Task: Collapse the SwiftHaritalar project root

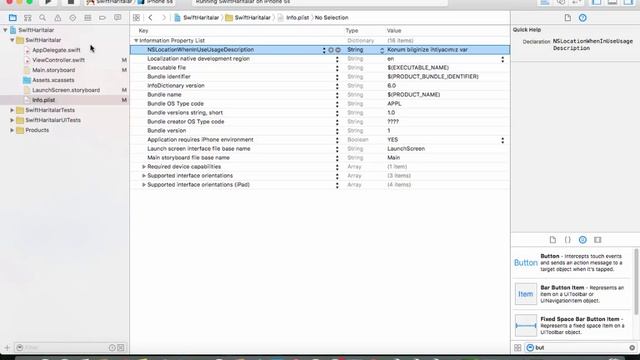Action: click(5, 30)
